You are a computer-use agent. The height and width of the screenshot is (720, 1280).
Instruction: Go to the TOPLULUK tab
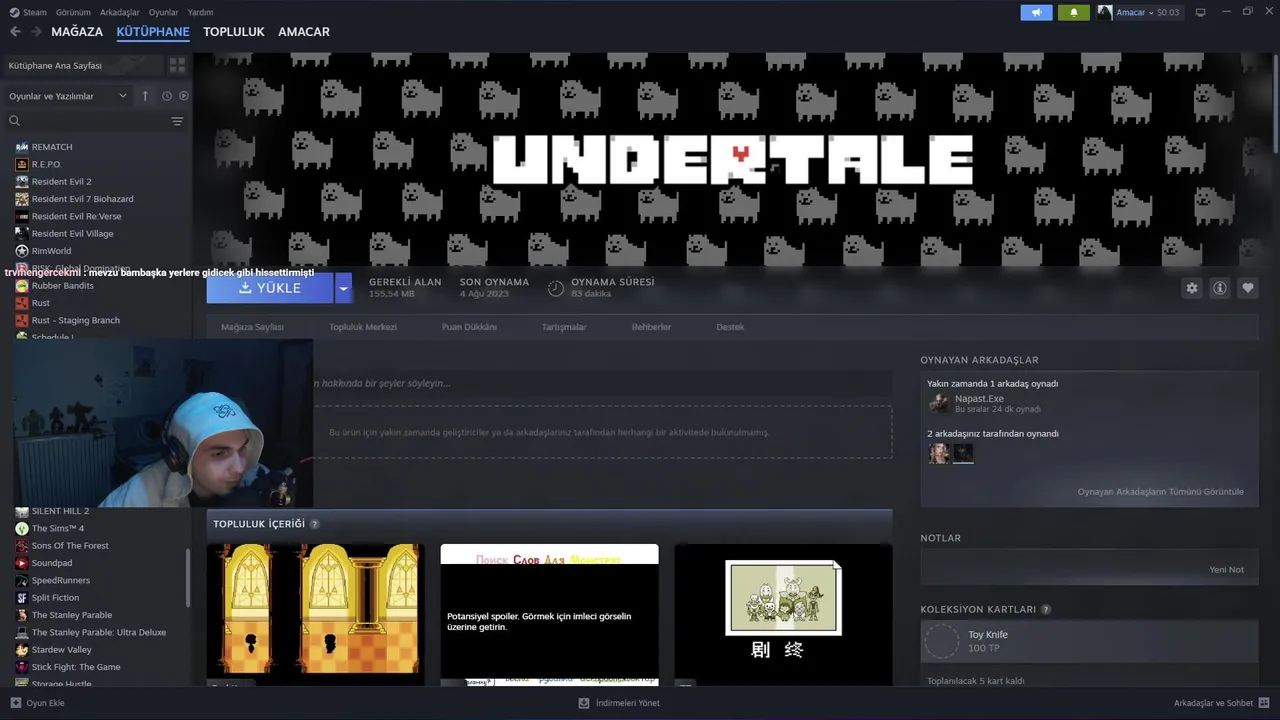point(233,32)
